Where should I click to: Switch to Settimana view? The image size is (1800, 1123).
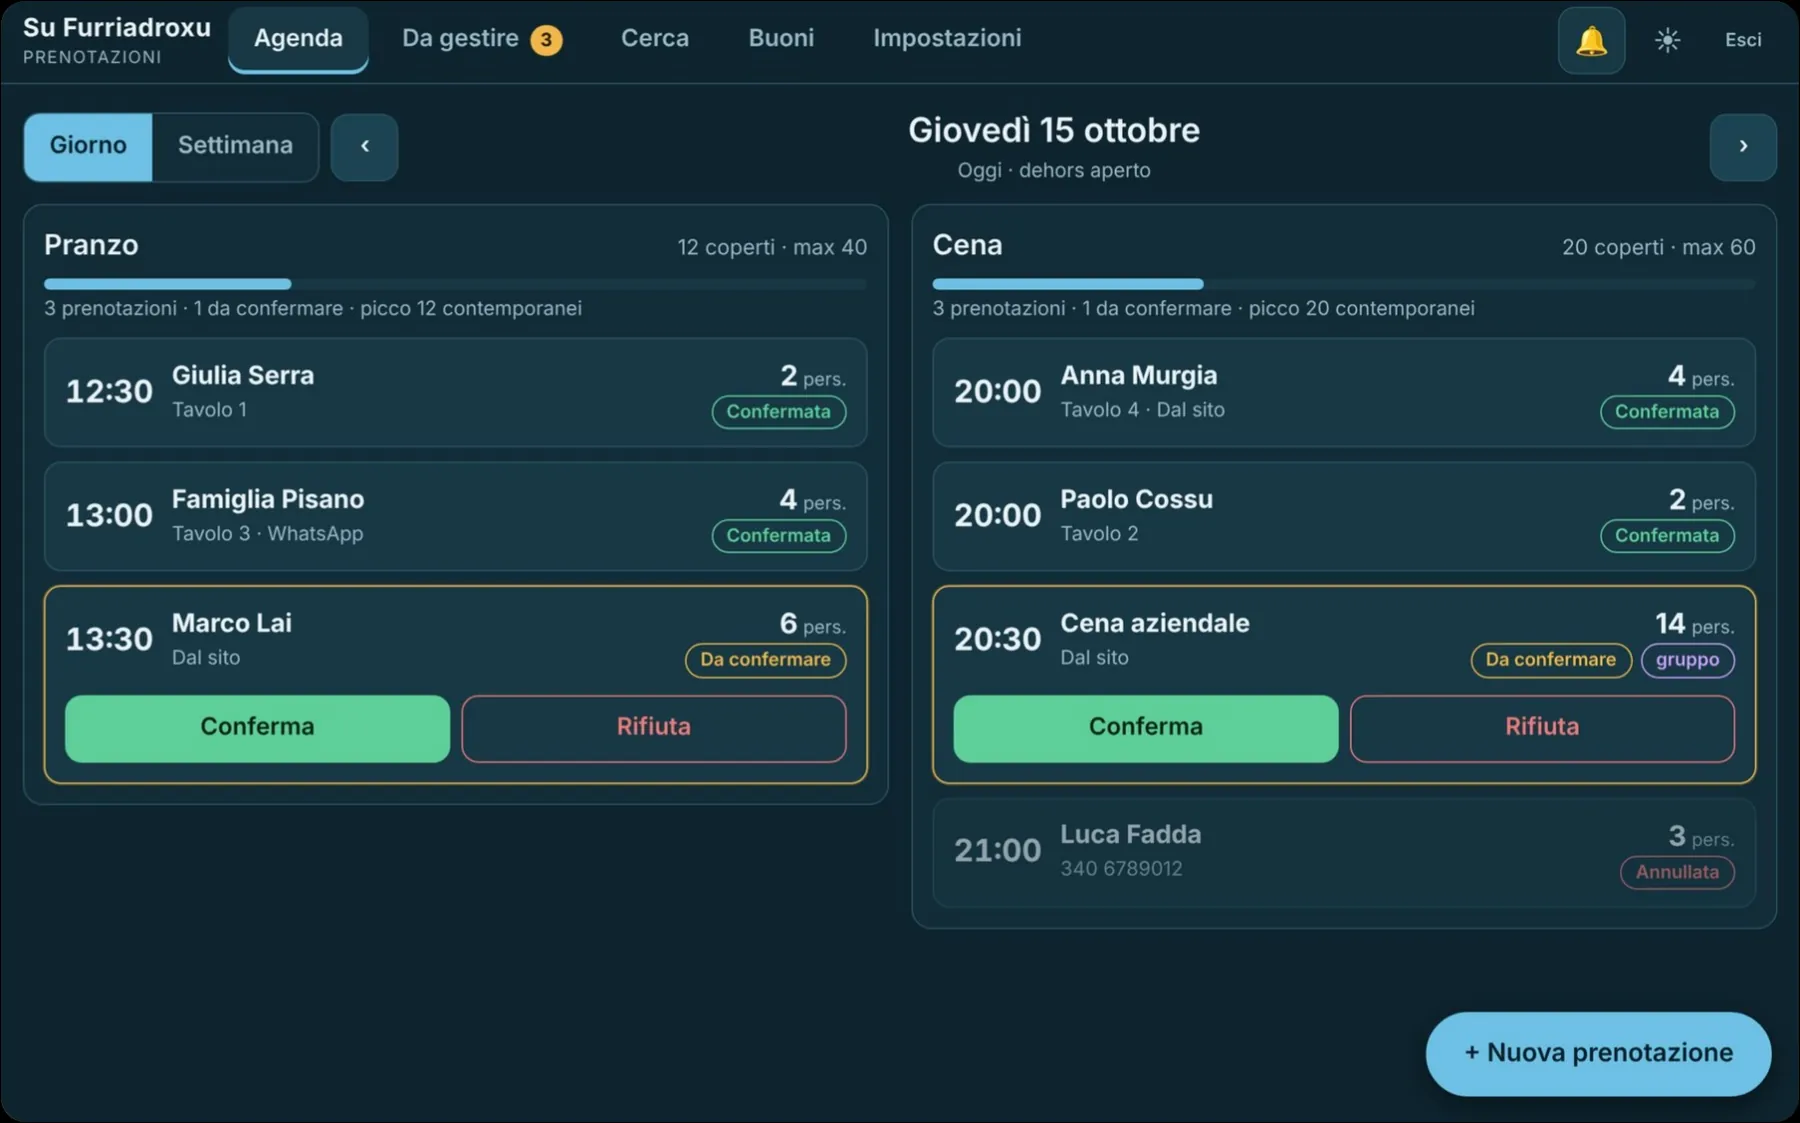pos(235,146)
